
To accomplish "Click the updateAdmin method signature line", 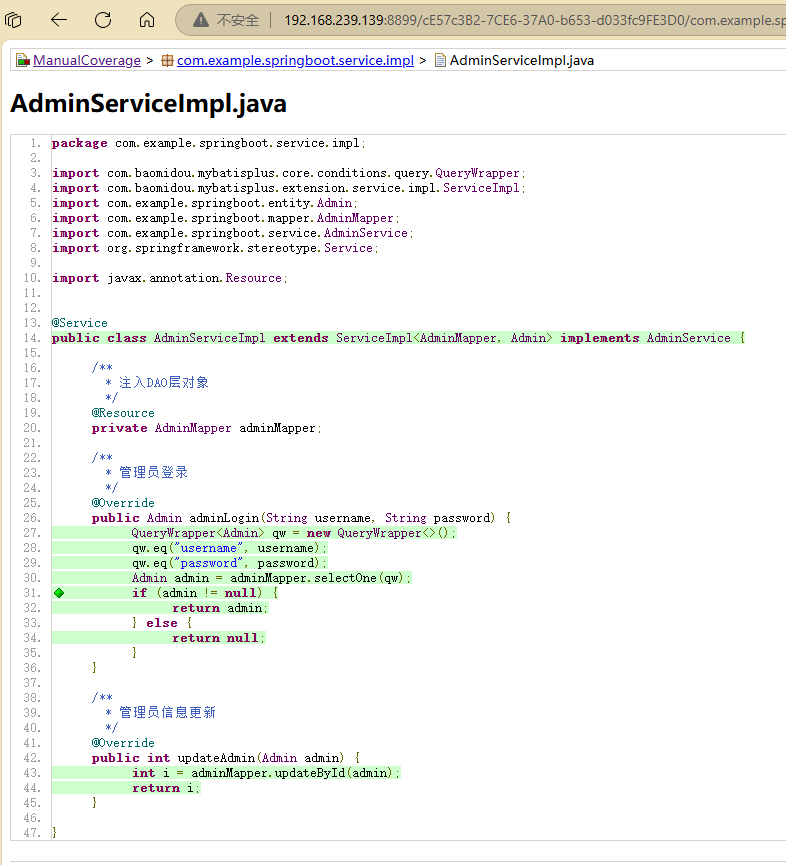I will [x=226, y=758].
